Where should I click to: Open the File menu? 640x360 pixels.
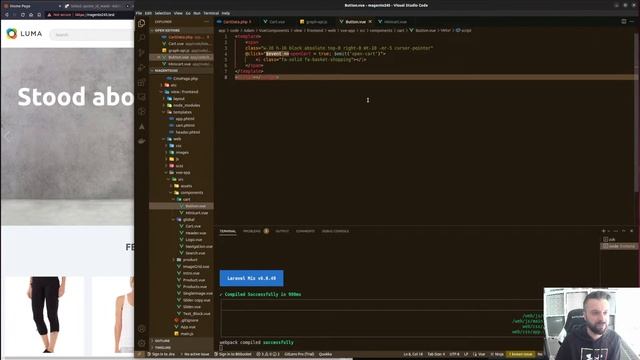(139, 13)
